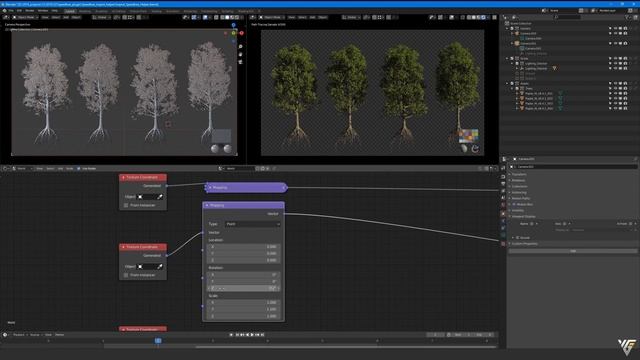Enable From Instancer on the upper Texture Coordinate node
The height and width of the screenshot is (360, 640).
(x=126, y=205)
